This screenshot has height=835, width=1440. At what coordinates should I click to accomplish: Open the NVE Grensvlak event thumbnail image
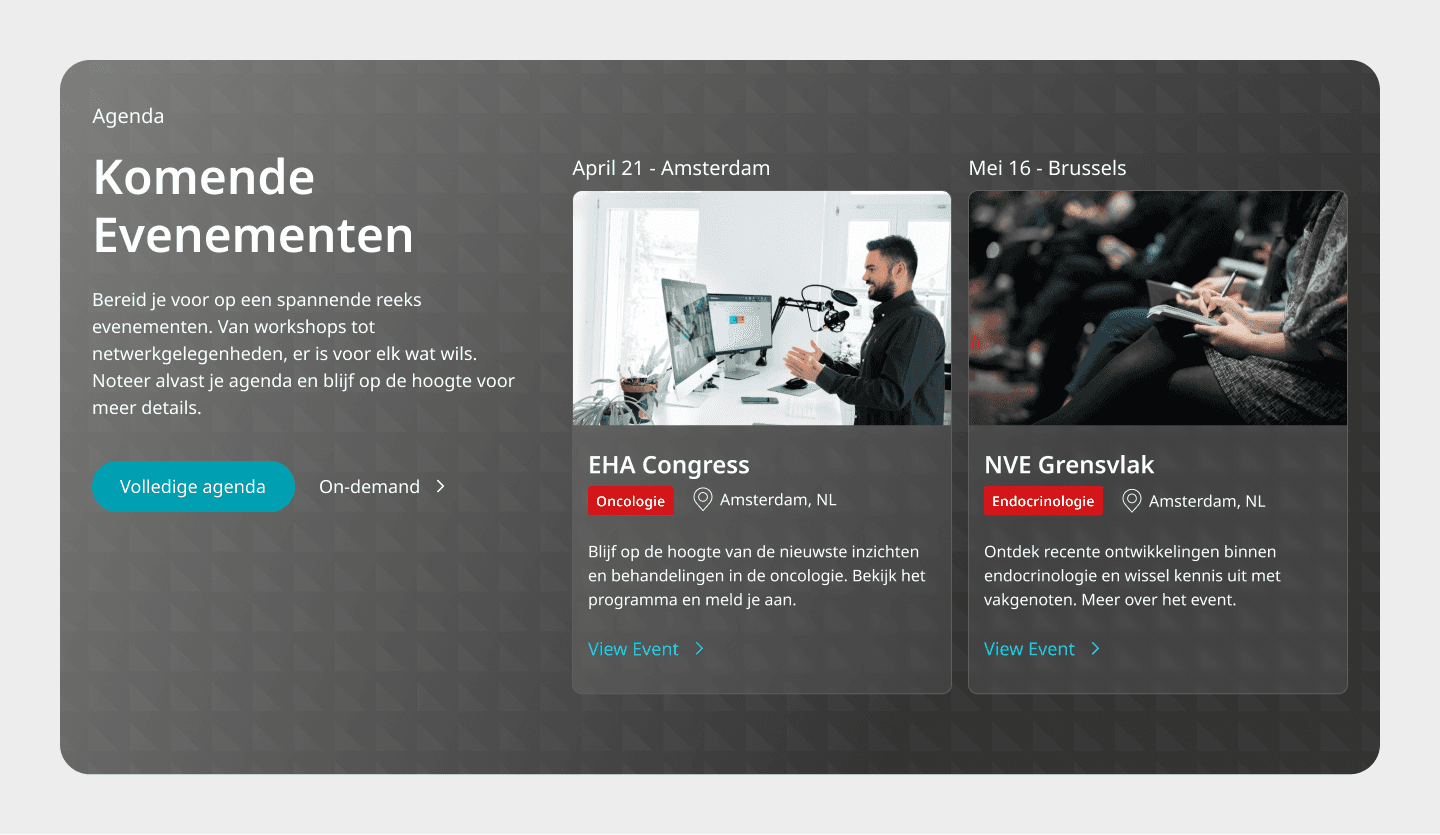pos(1157,308)
